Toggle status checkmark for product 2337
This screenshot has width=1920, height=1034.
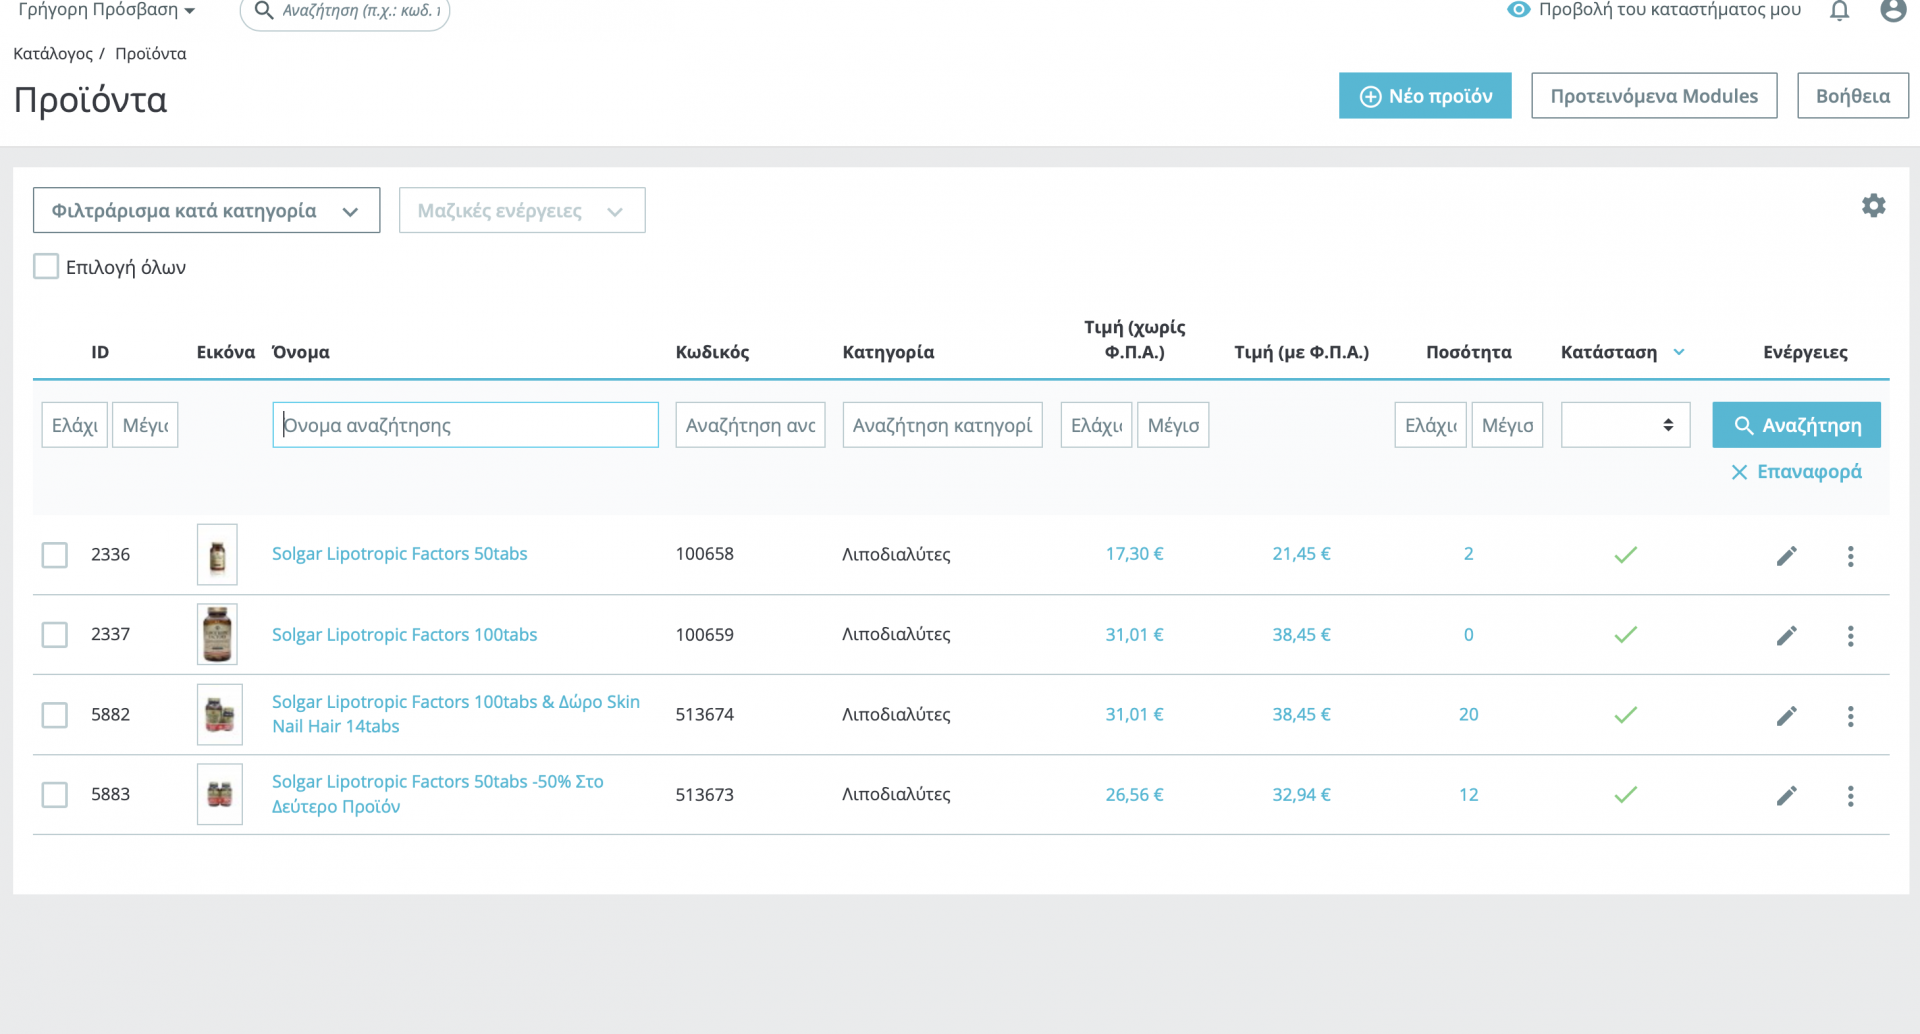tap(1625, 635)
